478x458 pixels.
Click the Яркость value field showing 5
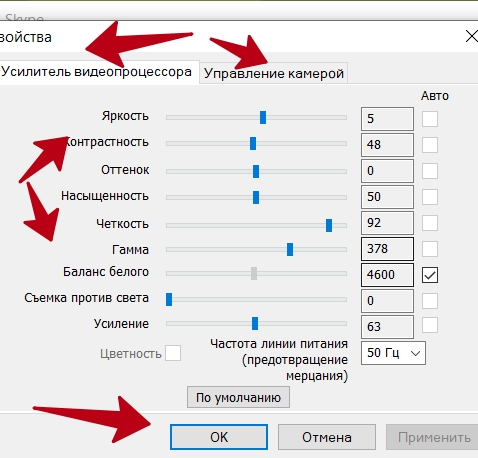pos(387,119)
